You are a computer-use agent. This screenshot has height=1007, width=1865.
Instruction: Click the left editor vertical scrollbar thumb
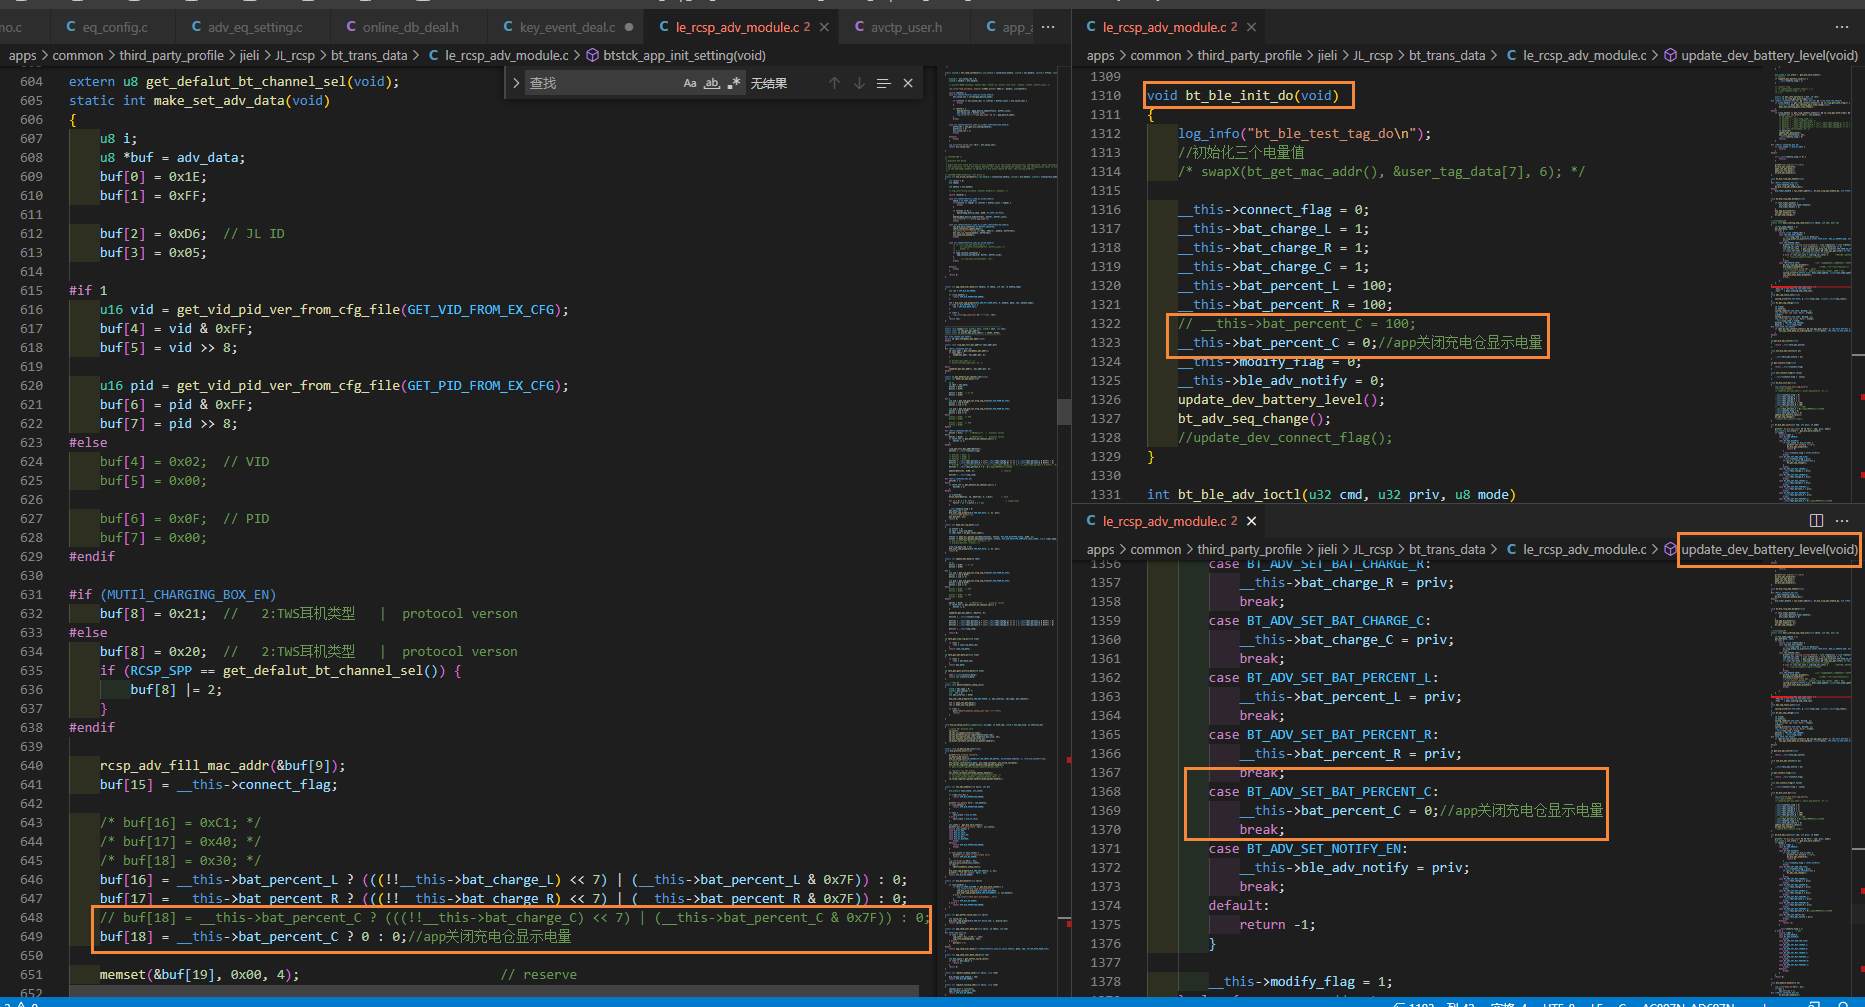[x=1064, y=412]
